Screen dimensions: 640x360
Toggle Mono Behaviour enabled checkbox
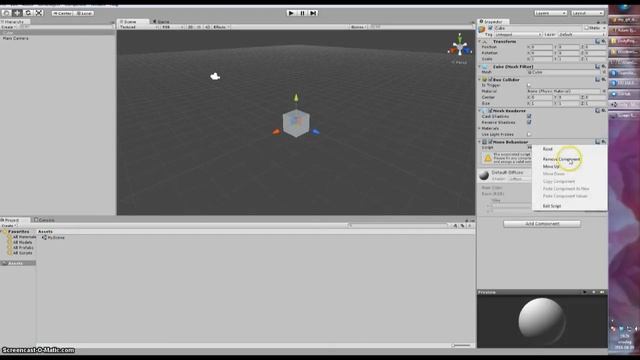click(x=490, y=142)
